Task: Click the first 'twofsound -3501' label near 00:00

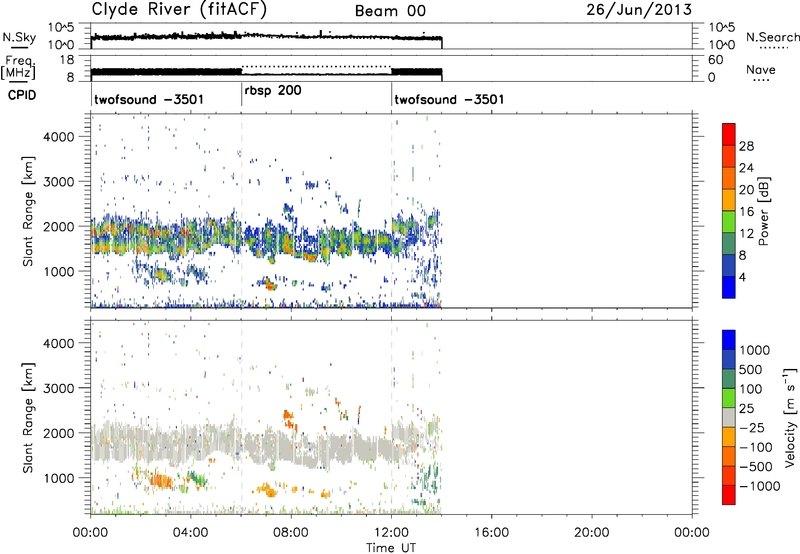Action: [149, 99]
